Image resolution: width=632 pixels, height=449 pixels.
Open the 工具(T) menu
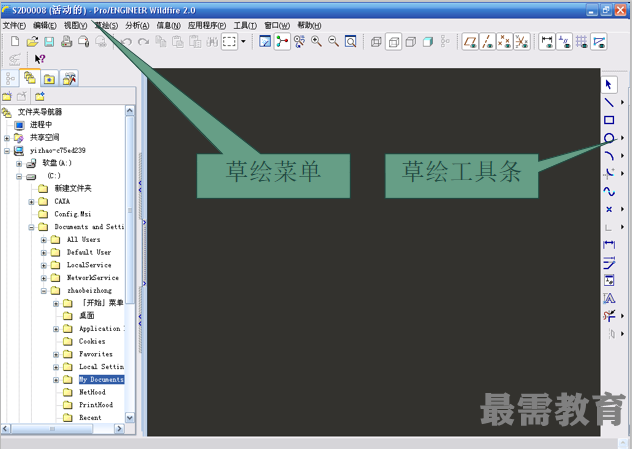245,25
